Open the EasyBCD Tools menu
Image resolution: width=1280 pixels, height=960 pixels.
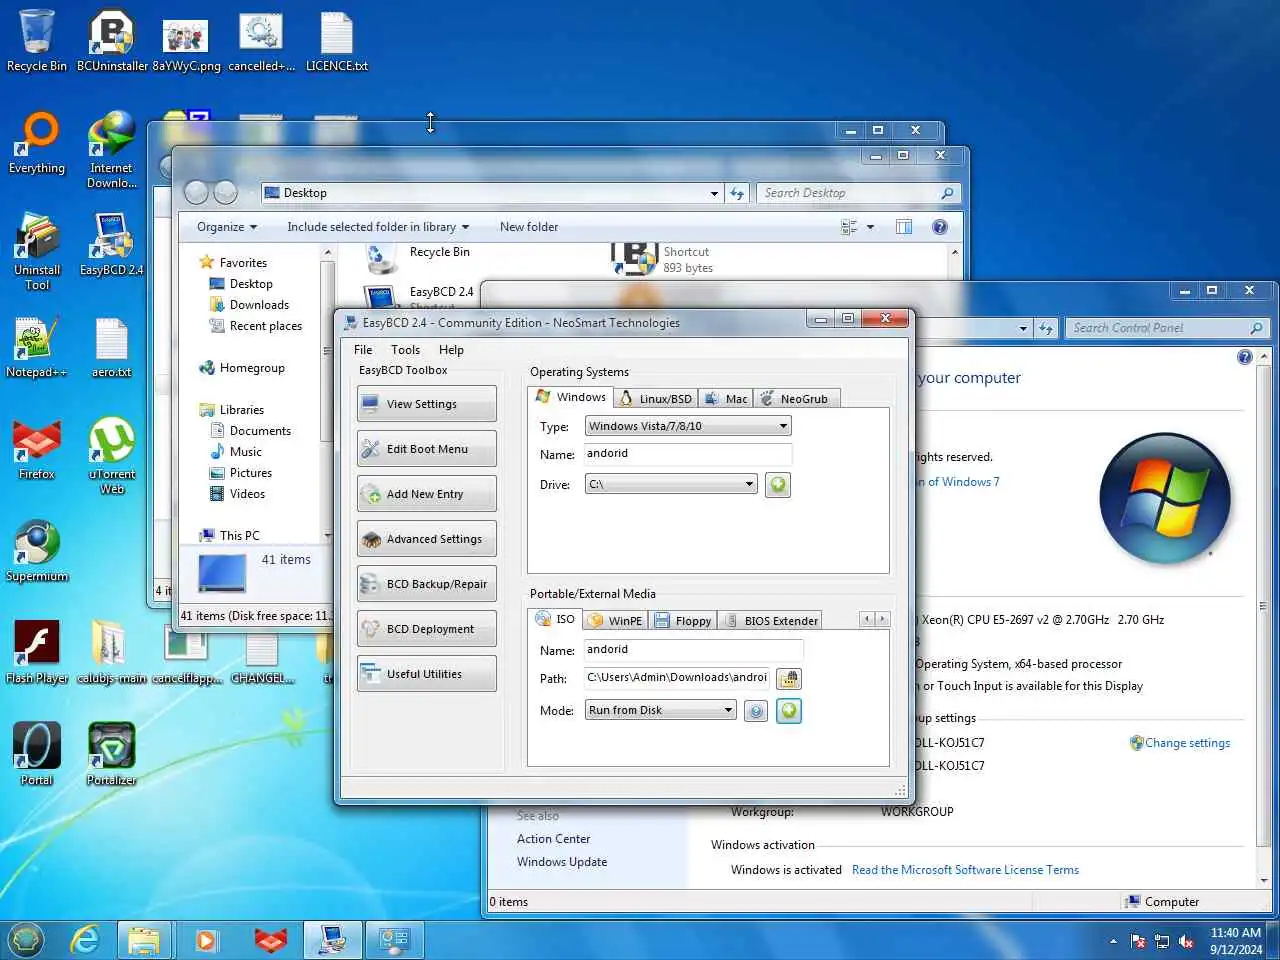[x=405, y=350]
